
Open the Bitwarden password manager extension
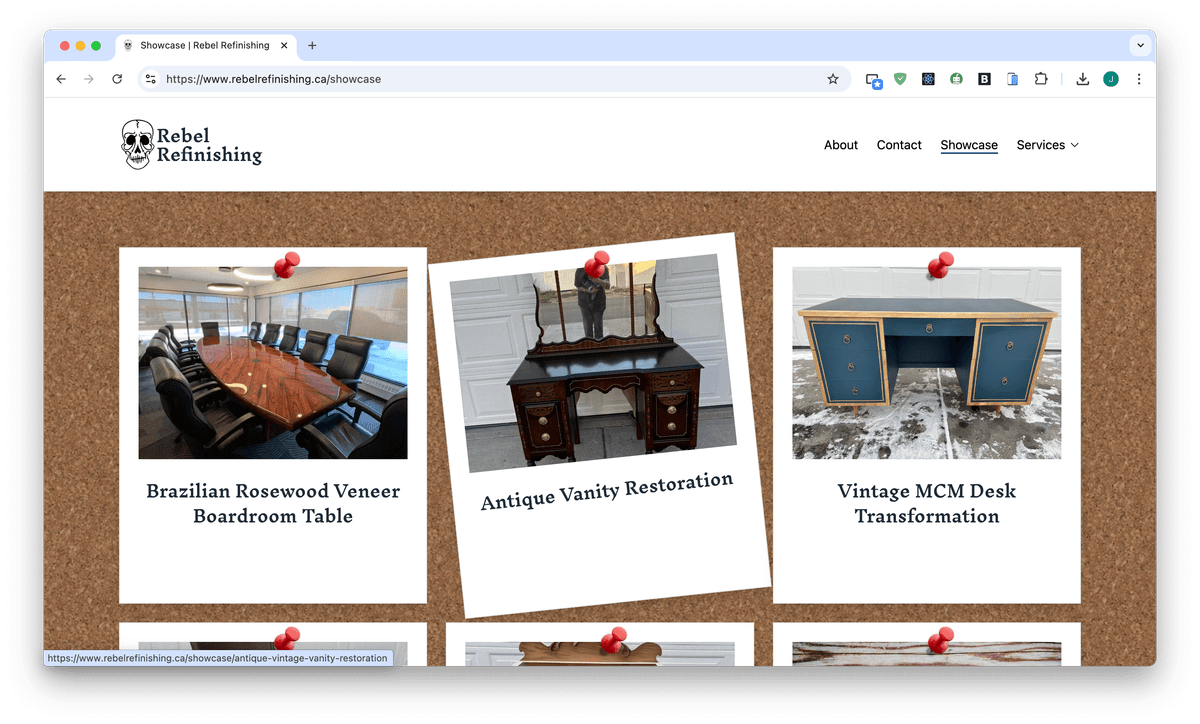[984, 79]
